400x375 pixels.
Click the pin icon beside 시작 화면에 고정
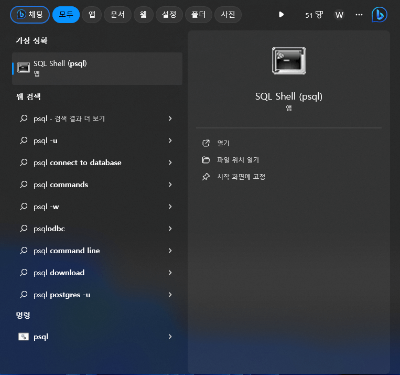pos(206,177)
